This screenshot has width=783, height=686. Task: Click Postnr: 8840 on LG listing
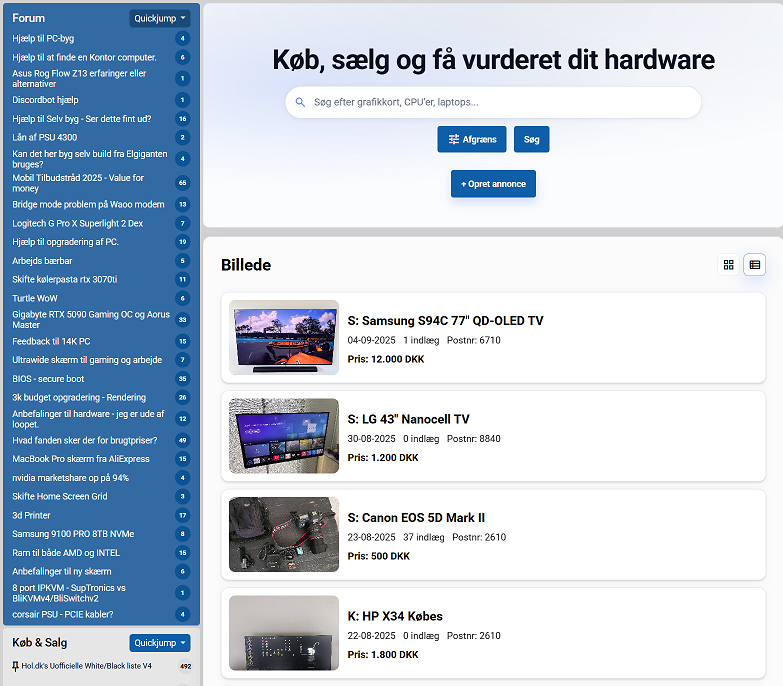coord(473,439)
